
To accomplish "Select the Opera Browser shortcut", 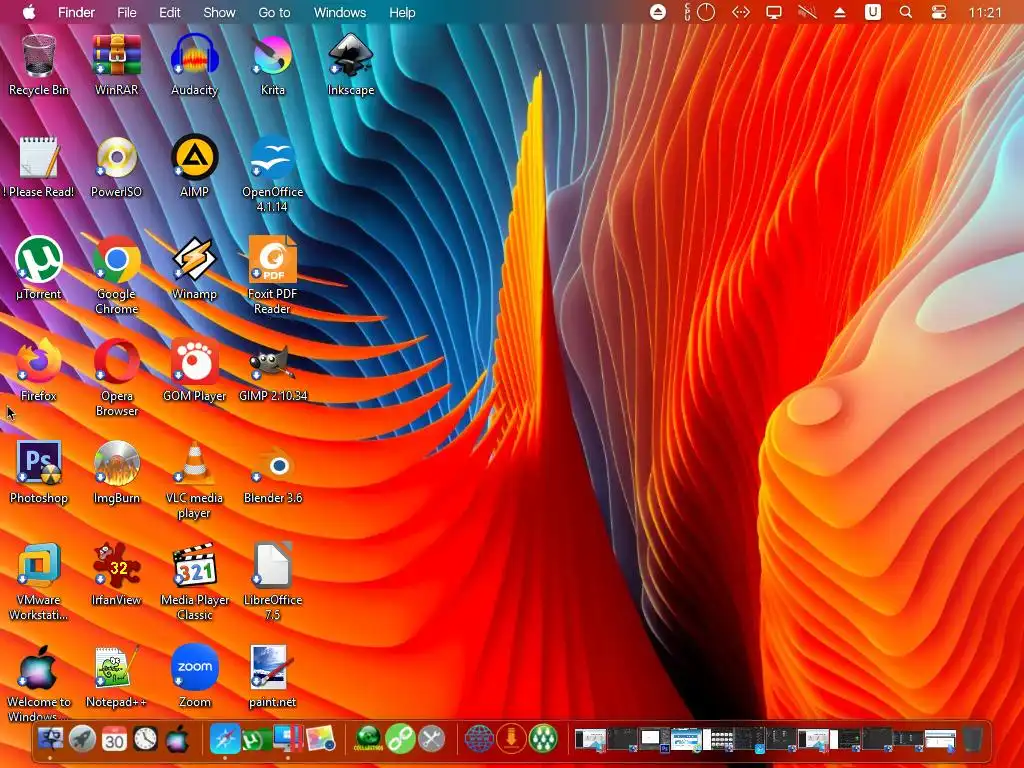I will (x=116, y=377).
